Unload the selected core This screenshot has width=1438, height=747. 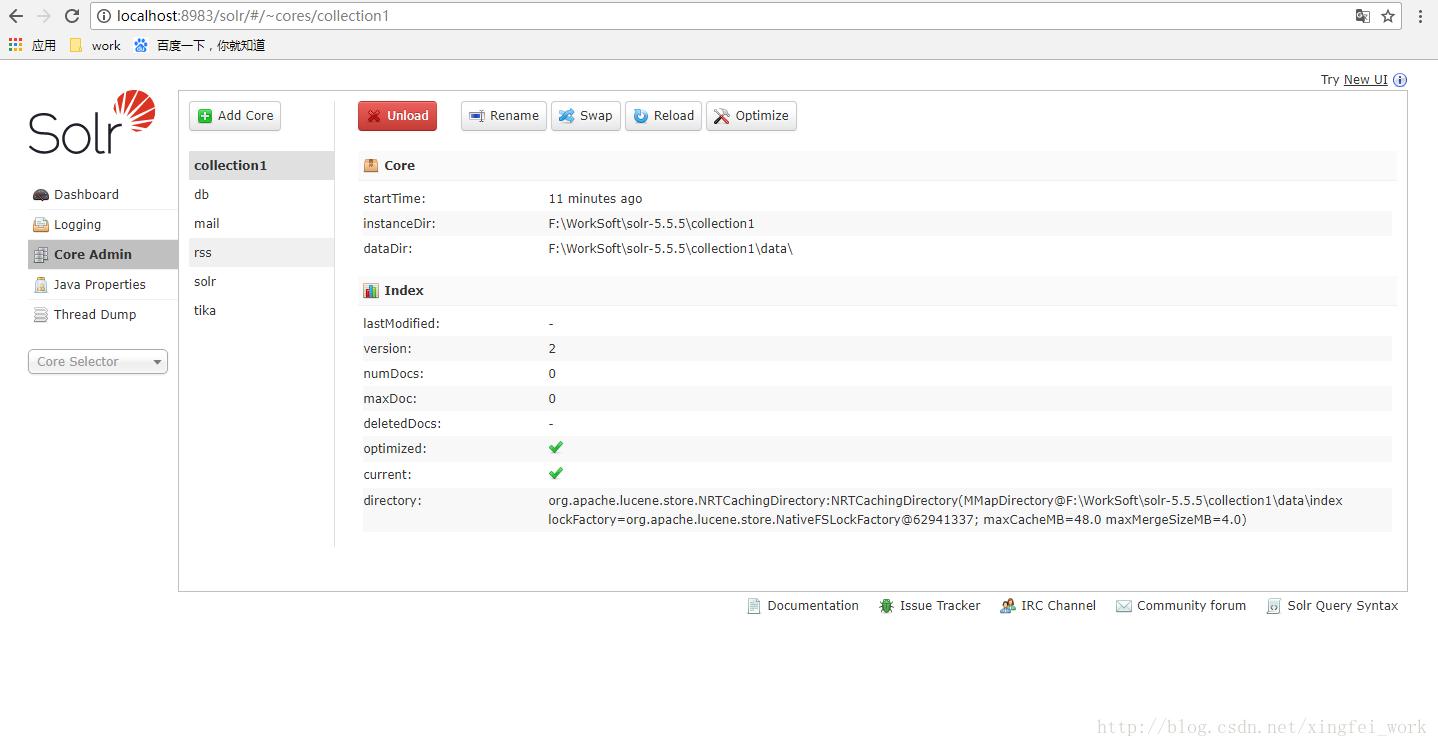click(x=398, y=116)
